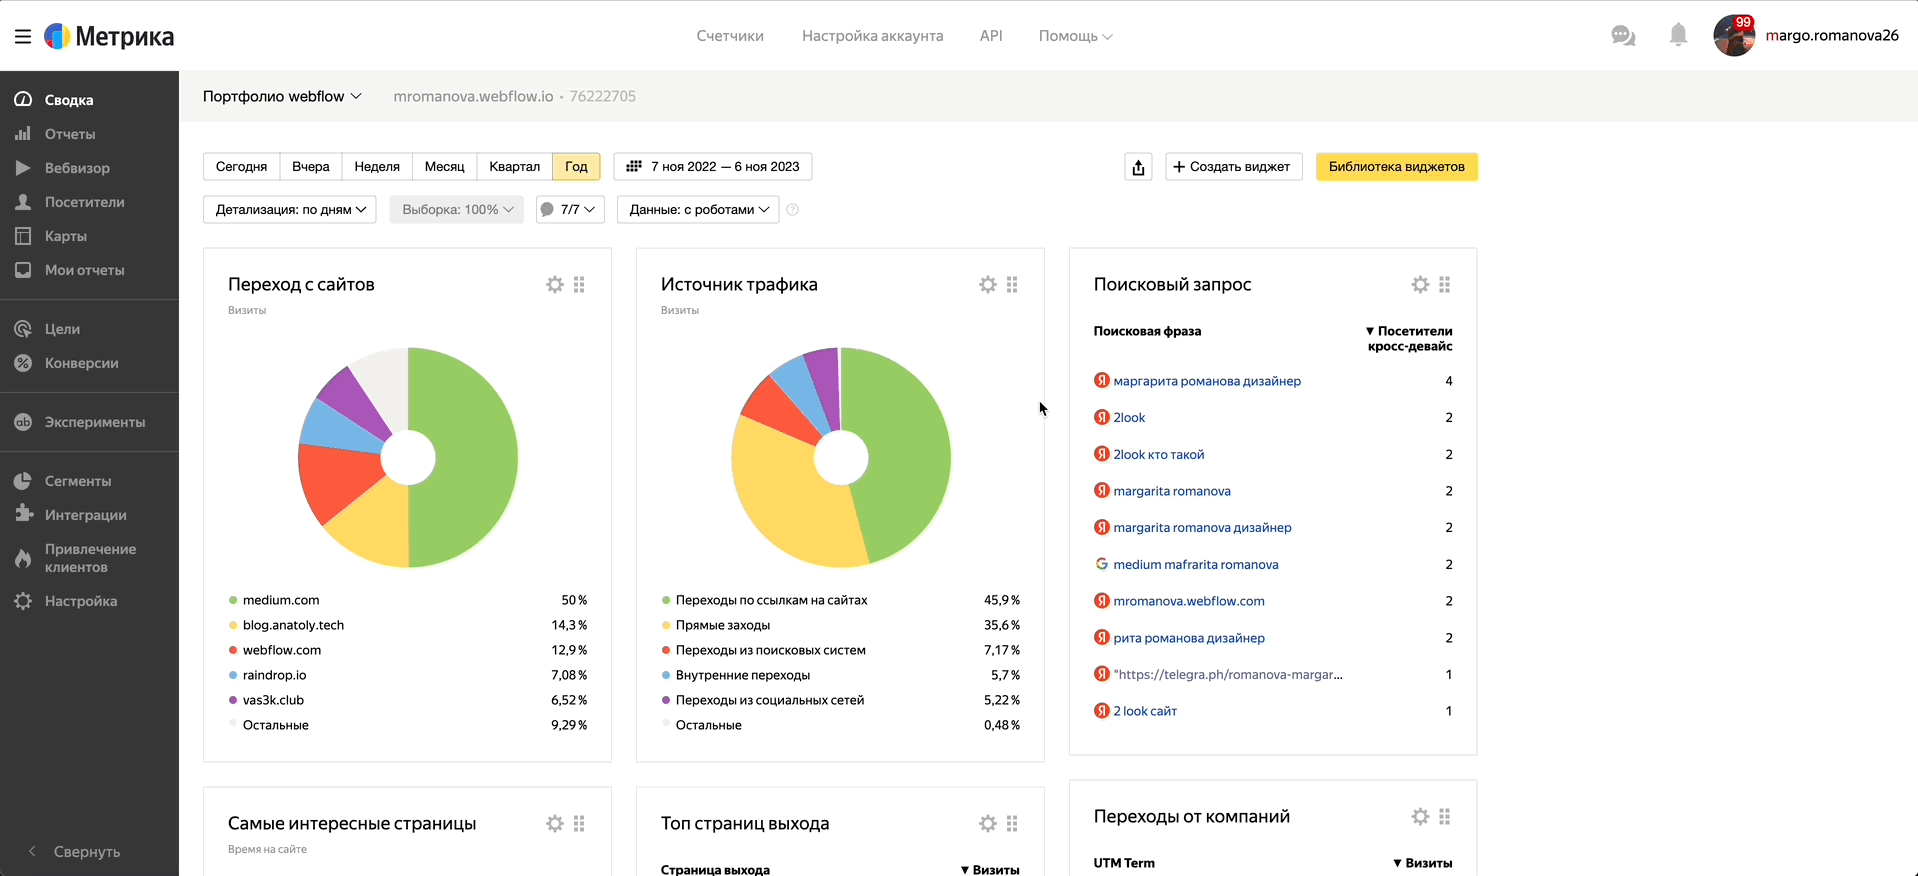Sort Топ страниц выхода by Визиты
Image resolution: width=1918 pixels, height=876 pixels.
click(x=990, y=870)
